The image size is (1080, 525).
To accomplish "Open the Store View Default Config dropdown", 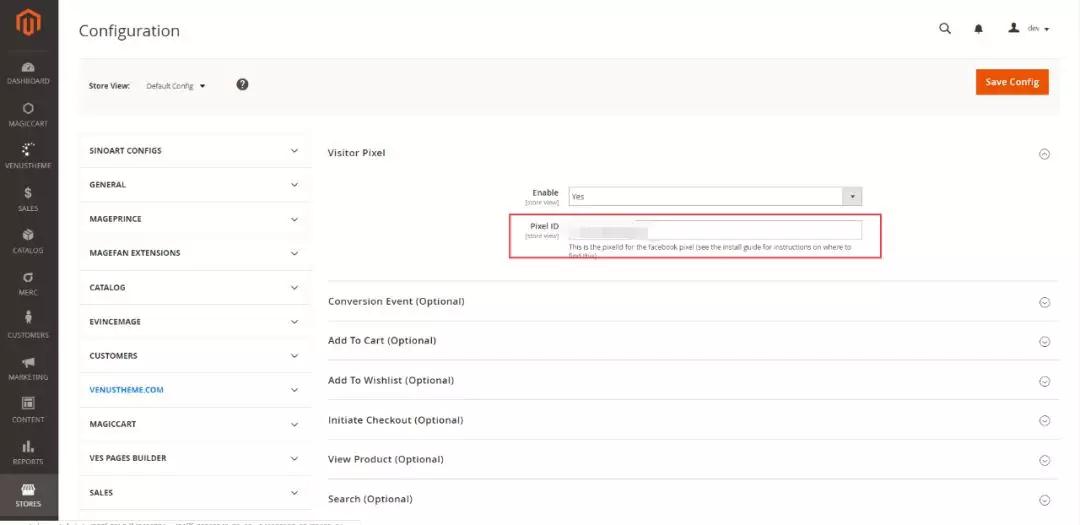I will tap(176, 86).
